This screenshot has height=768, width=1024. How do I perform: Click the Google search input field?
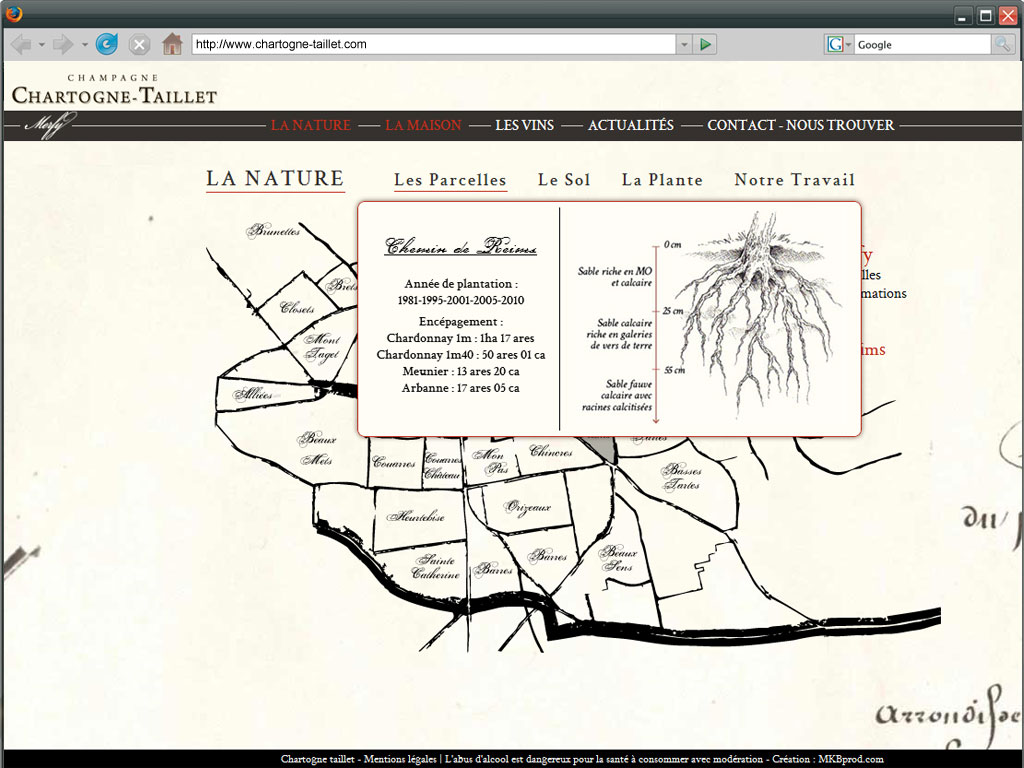922,44
